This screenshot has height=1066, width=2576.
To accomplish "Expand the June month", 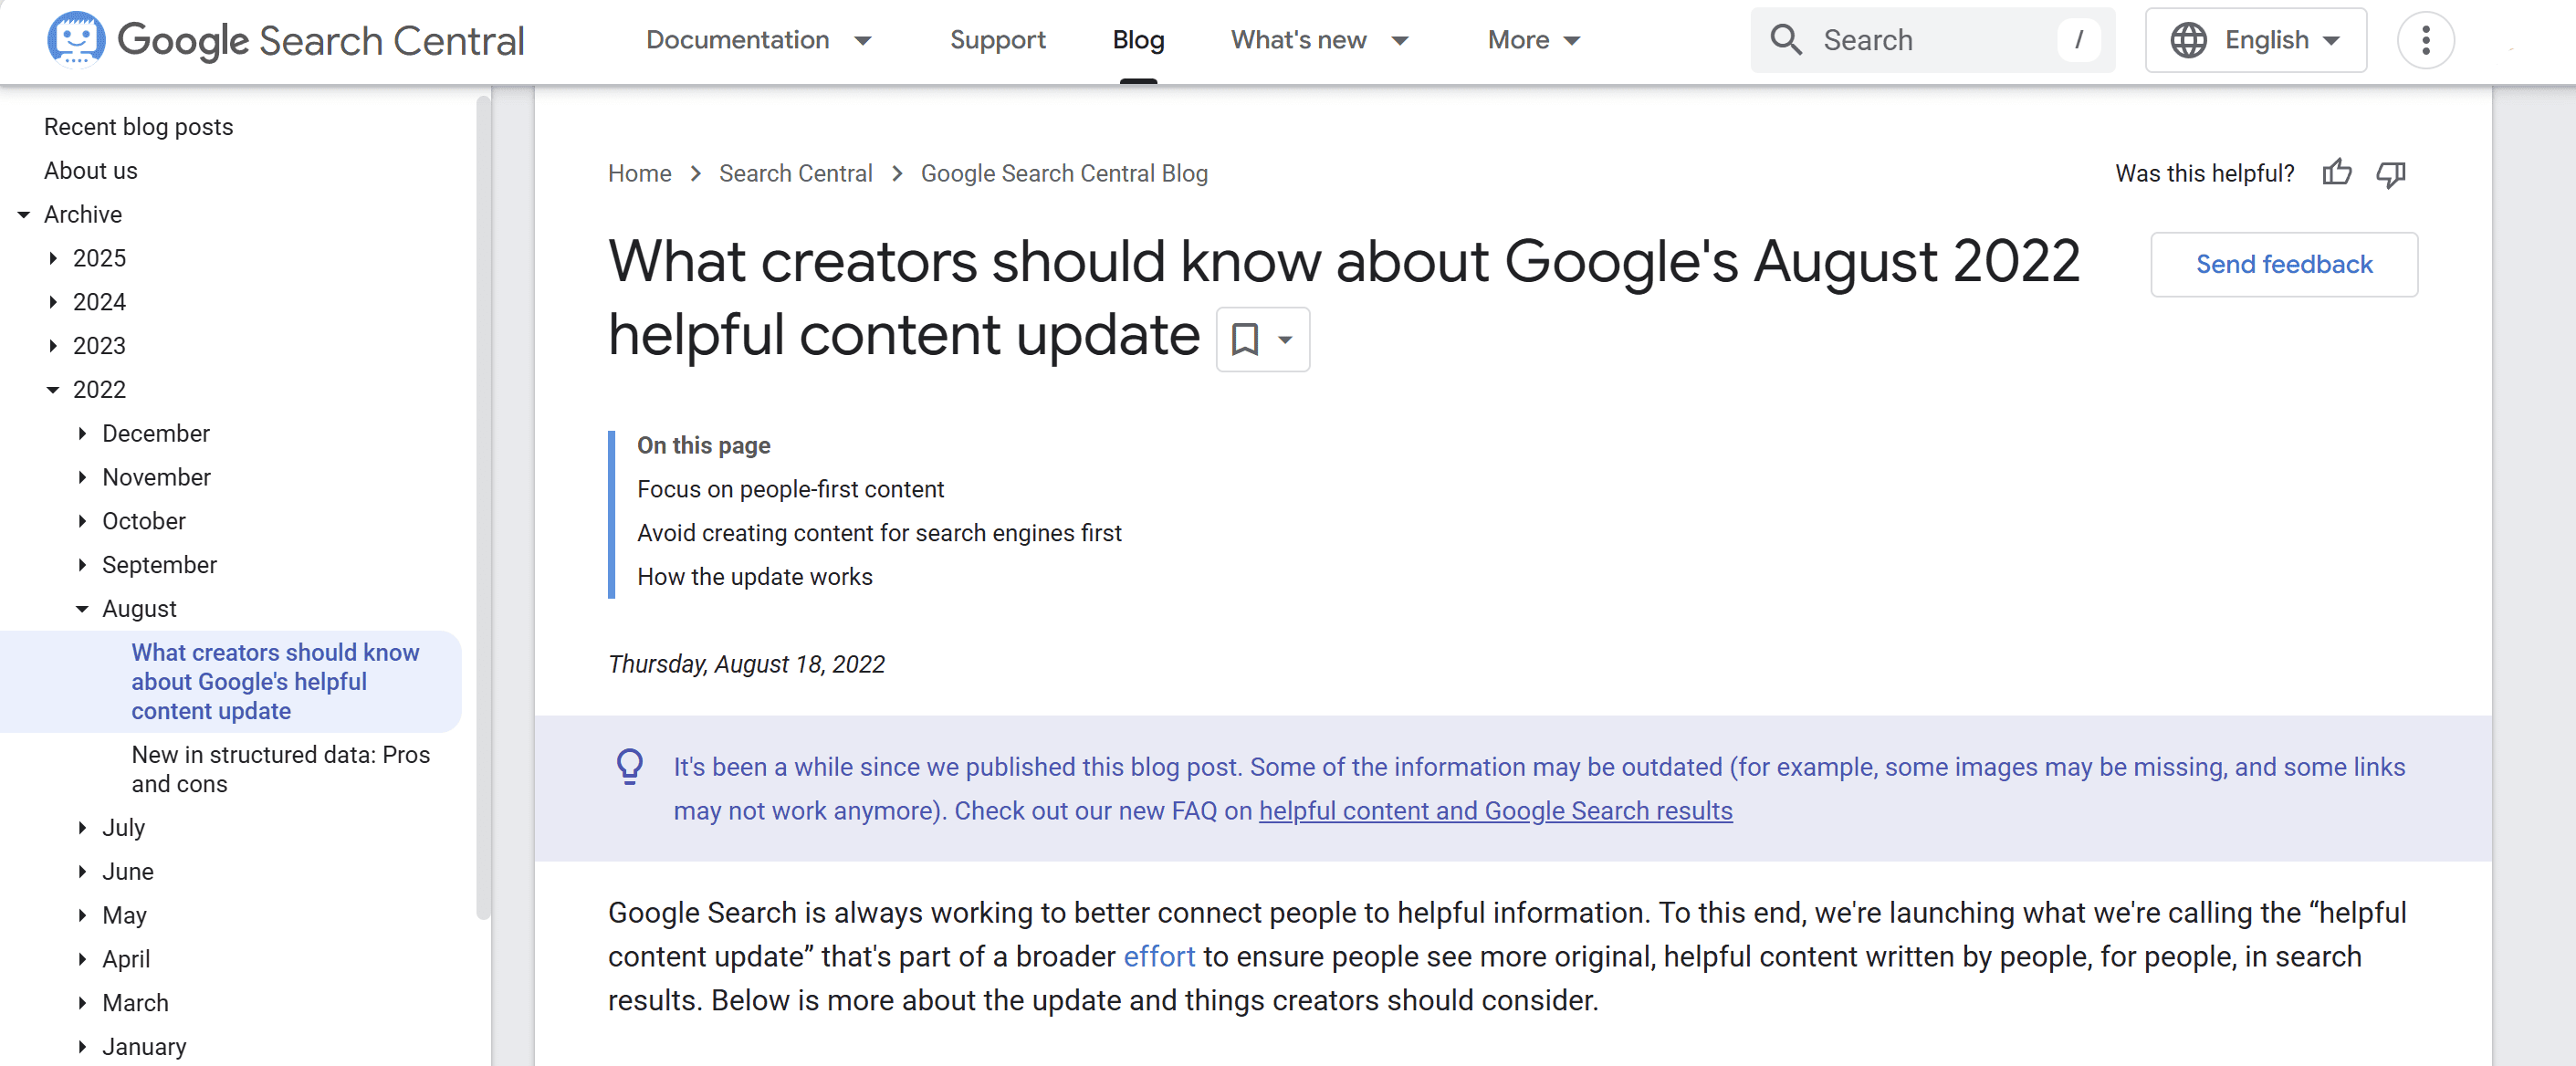I will [x=82, y=871].
